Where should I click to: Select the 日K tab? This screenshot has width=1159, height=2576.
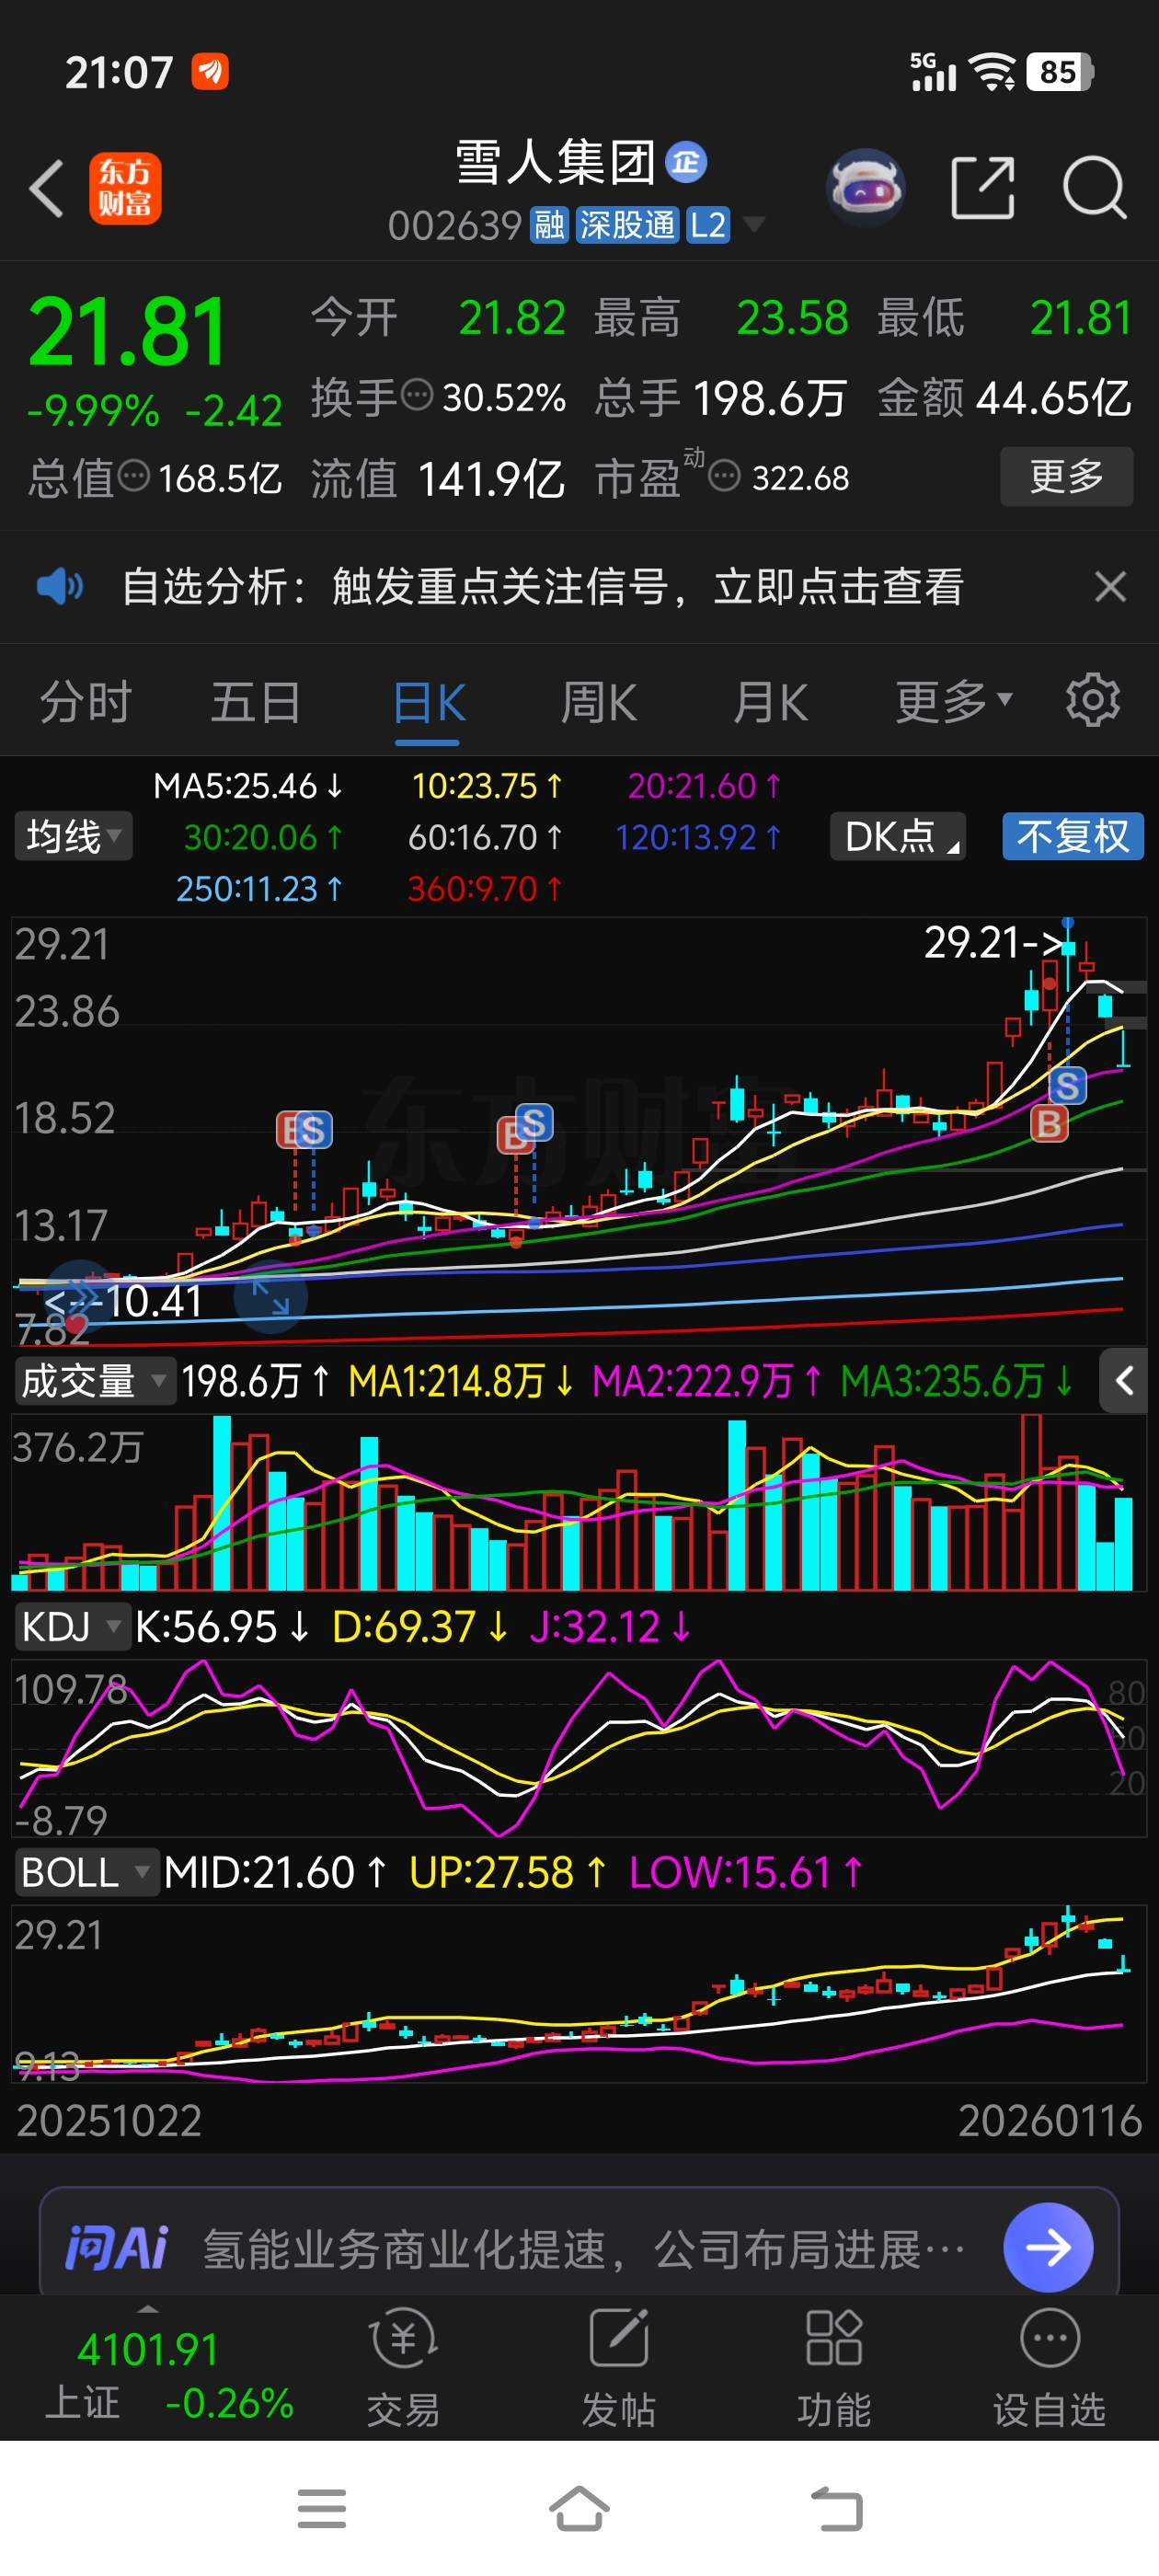point(429,703)
